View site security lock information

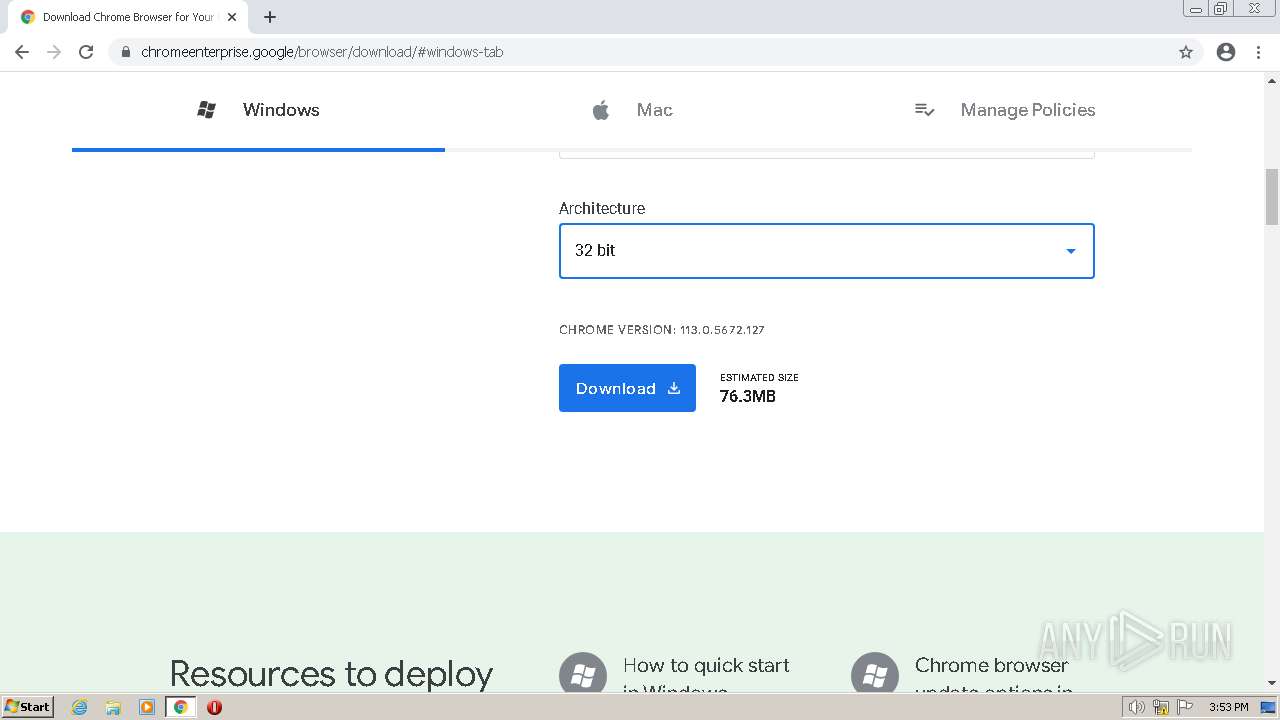click(125, 52)
